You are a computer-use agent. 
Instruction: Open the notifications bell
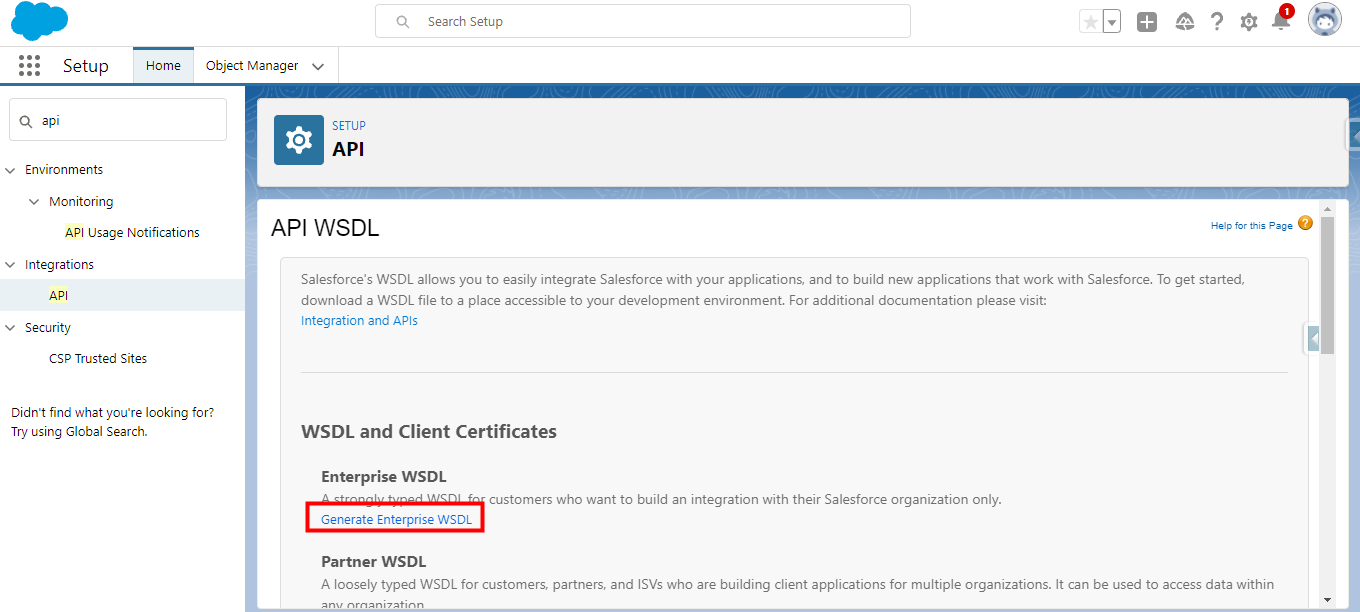point(1281,20)
